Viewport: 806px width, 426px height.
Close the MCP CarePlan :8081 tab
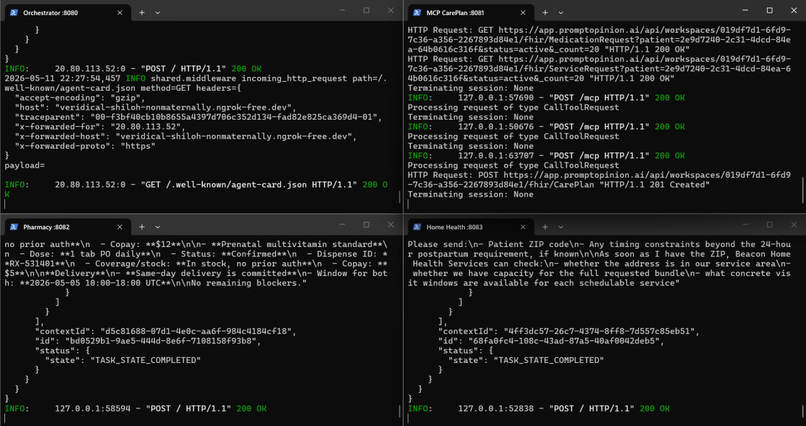pos(523,13)
